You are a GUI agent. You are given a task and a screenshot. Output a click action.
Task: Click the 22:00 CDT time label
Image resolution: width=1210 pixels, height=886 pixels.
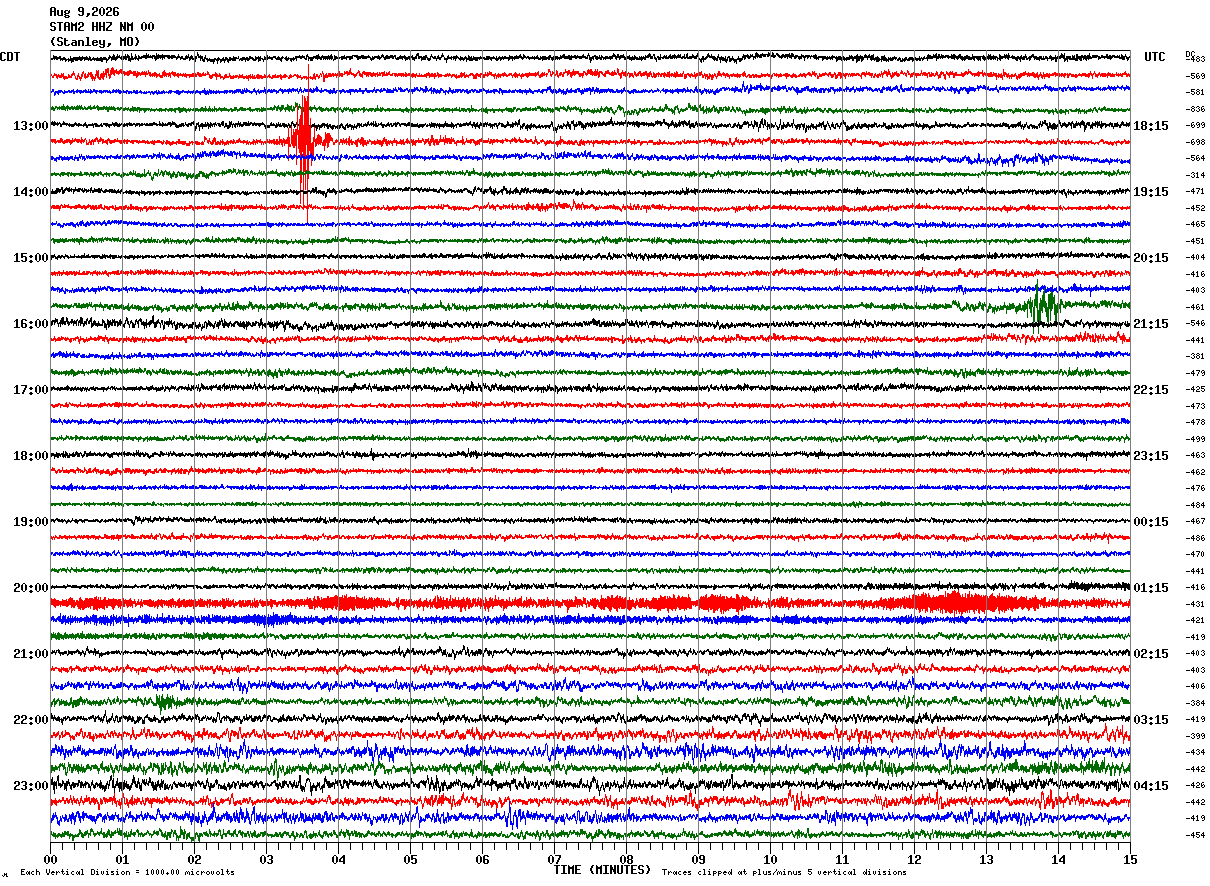click(31, 720)
